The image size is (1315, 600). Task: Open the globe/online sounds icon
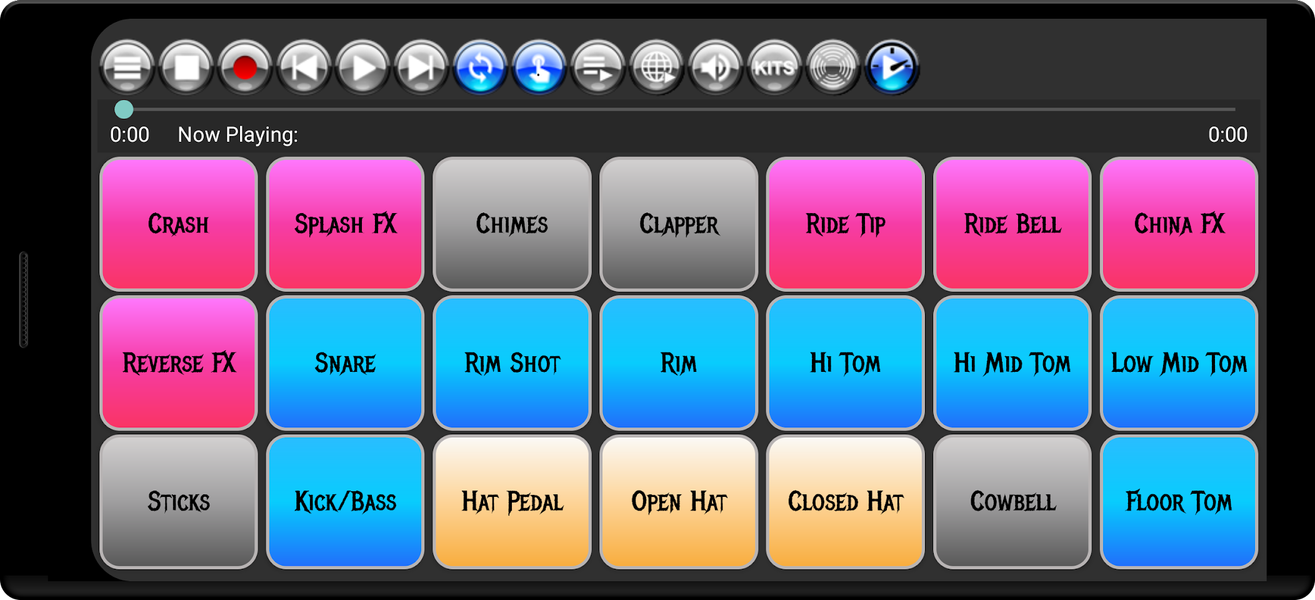click(x=656, y=68)
